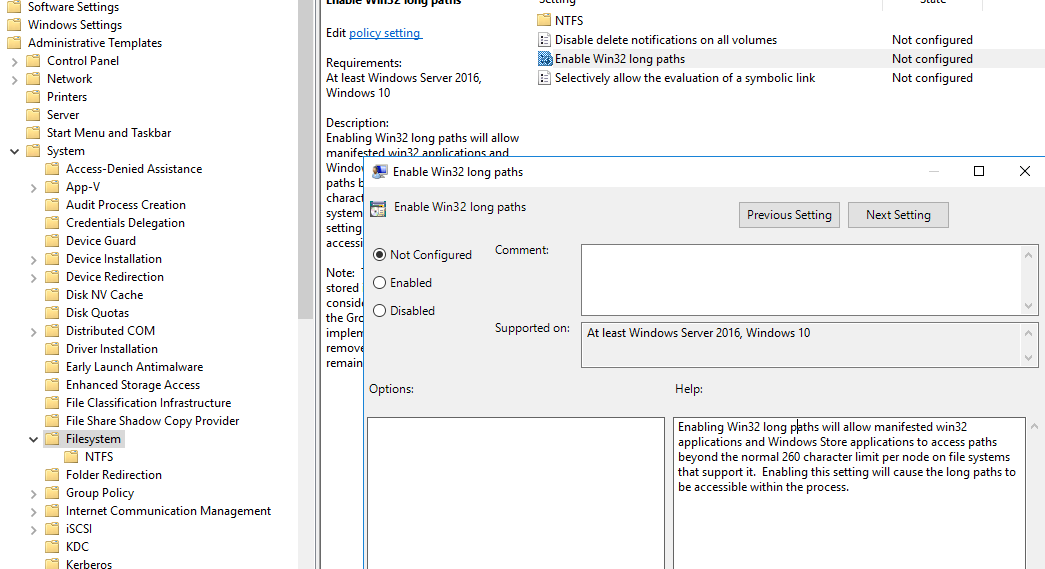This screenshot has height=569, width=1045.
Task: Select the Not Configured radio button
Action: point(379,255)
